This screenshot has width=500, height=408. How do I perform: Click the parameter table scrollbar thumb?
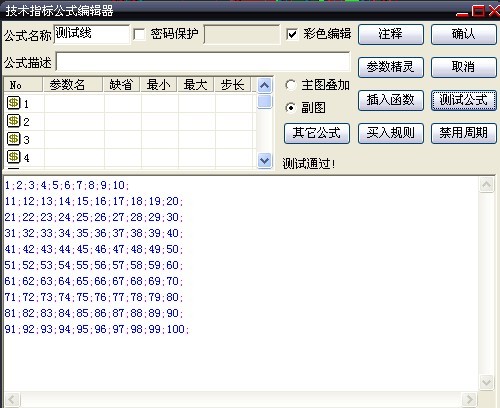coord(265,101)
